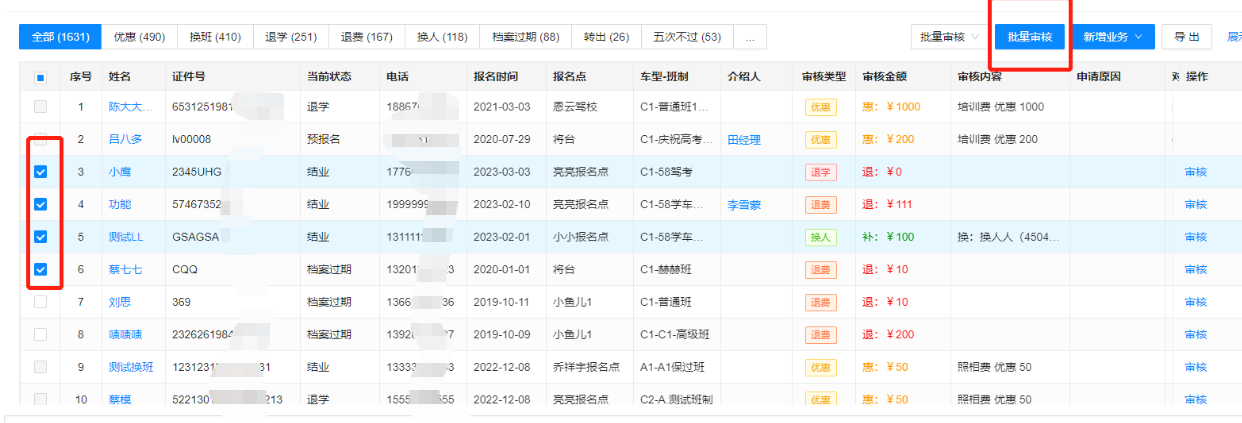Screen dimensions: 1242x423
Task: Open the 批量审核 dropdown selector
Action: click(x=949, y=37)
